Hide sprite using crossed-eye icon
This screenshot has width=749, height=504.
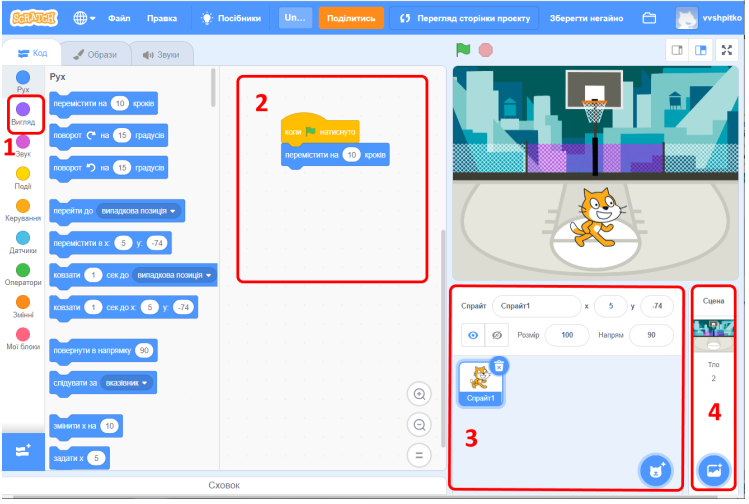(x=497, y=336)
